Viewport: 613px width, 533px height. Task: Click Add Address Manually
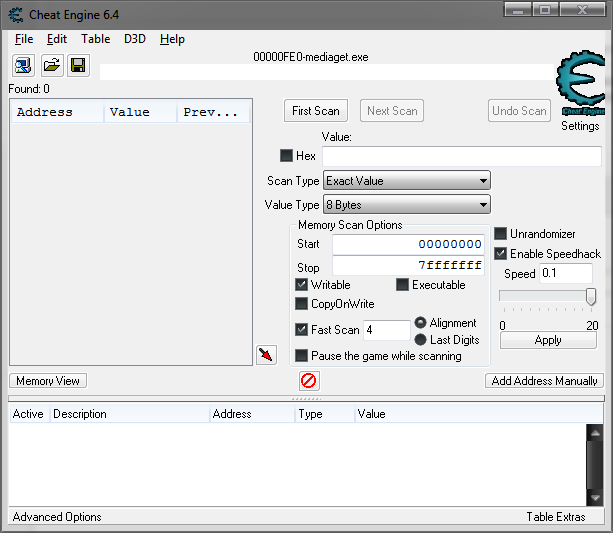coord(544,380)
